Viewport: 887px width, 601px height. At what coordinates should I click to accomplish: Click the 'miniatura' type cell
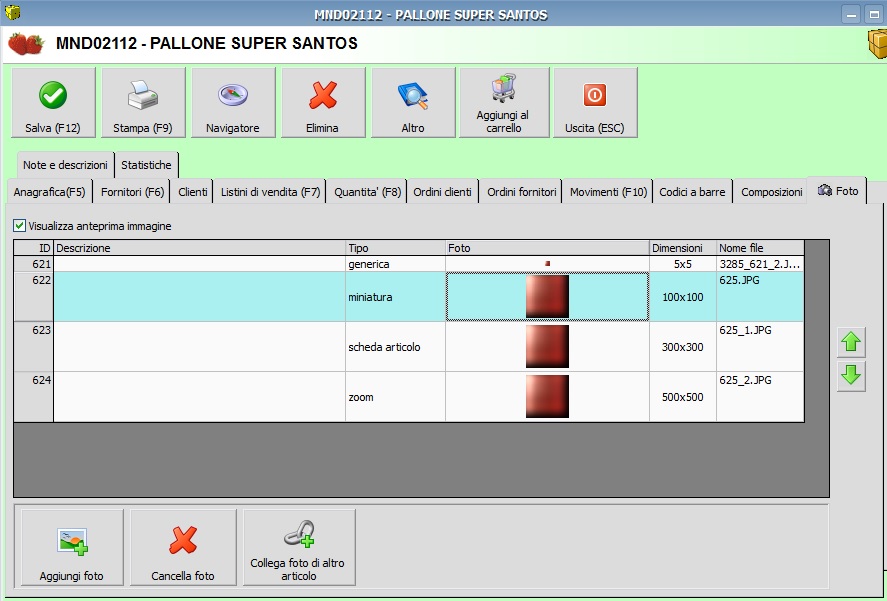395,297
